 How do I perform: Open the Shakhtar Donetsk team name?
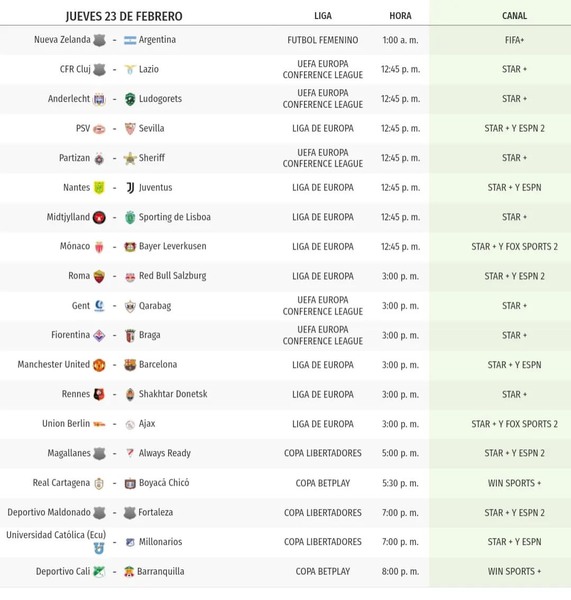tap(173, 394)
